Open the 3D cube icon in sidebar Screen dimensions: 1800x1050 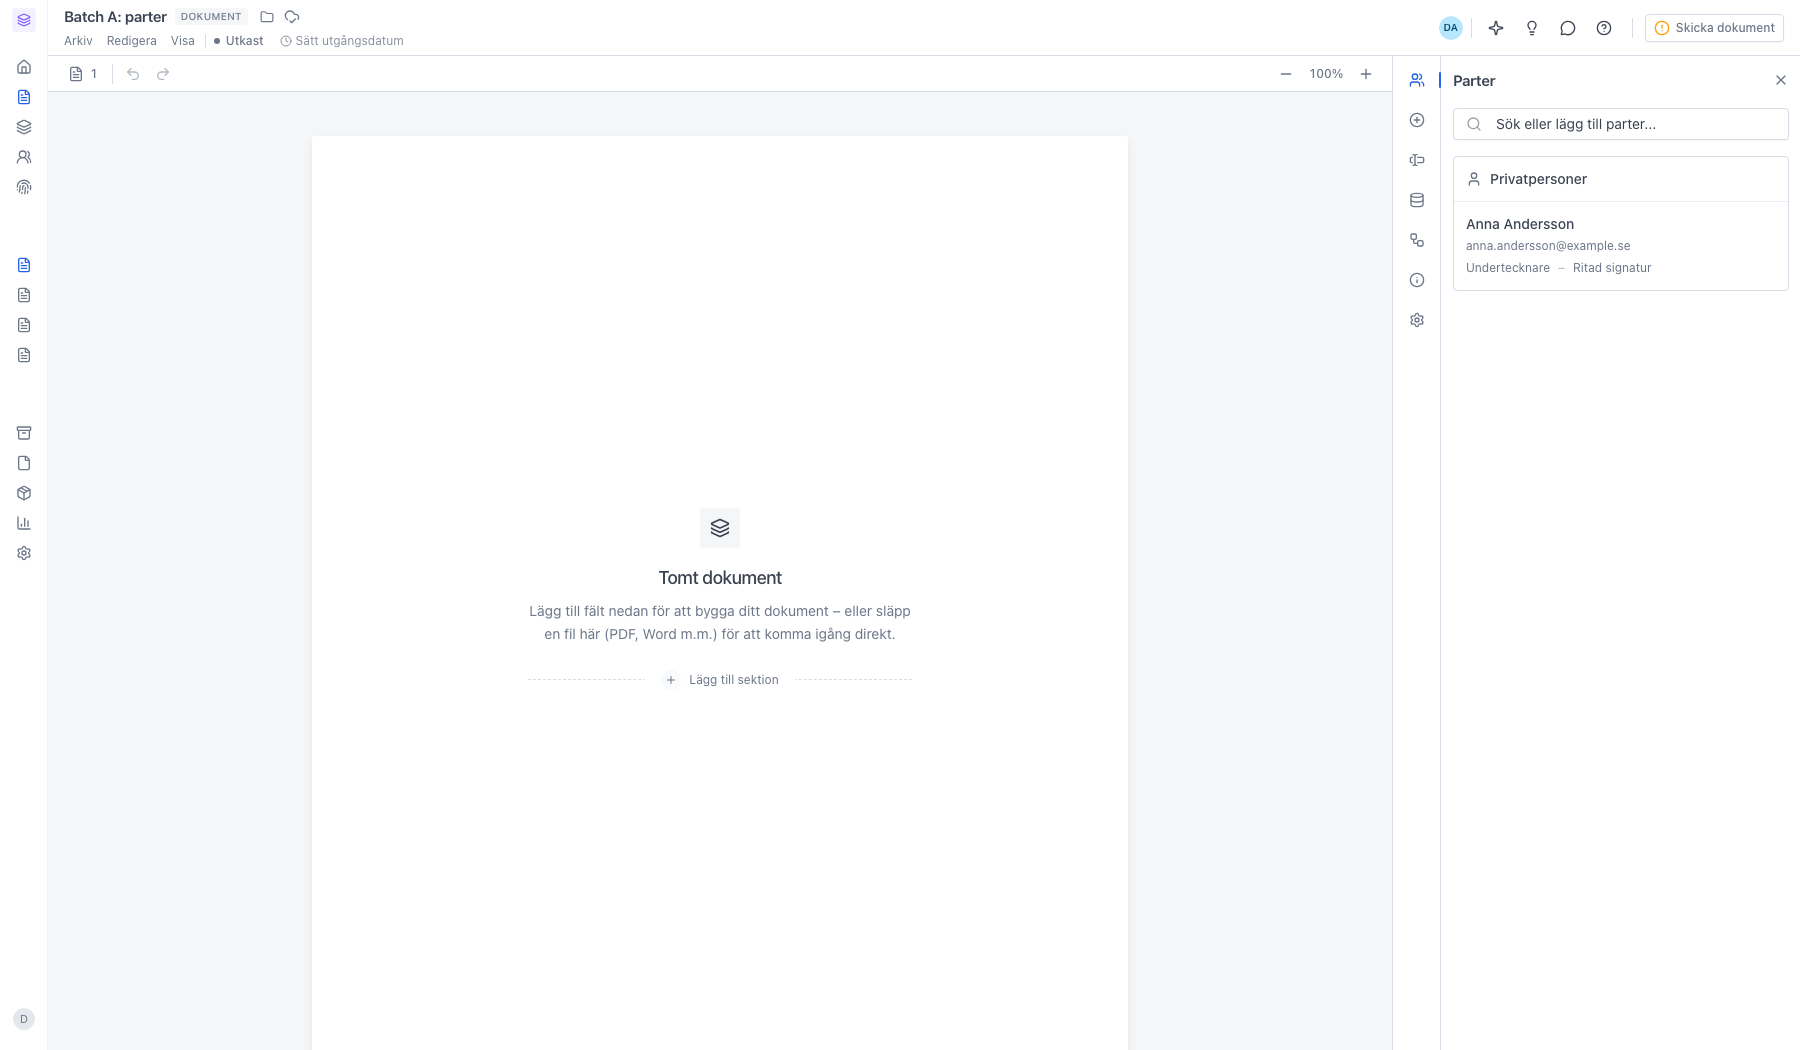pyautogui.click(x=24, y=493)
